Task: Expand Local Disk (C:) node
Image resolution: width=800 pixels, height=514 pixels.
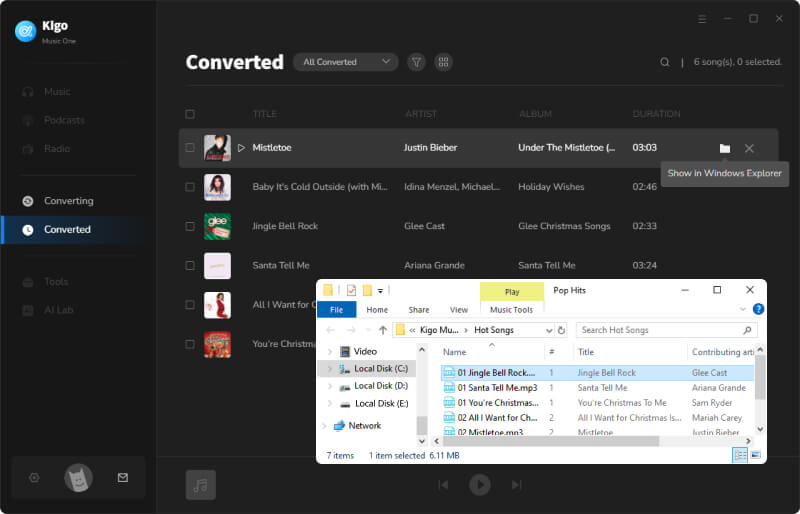Action: coord(330,369)
